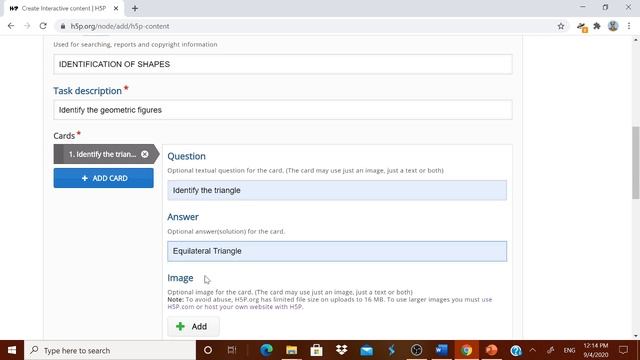The width and height of the screenshot is (640, 360).
Task: Launch Microsoft Edge from taskbar
Action: coord(266,350)
